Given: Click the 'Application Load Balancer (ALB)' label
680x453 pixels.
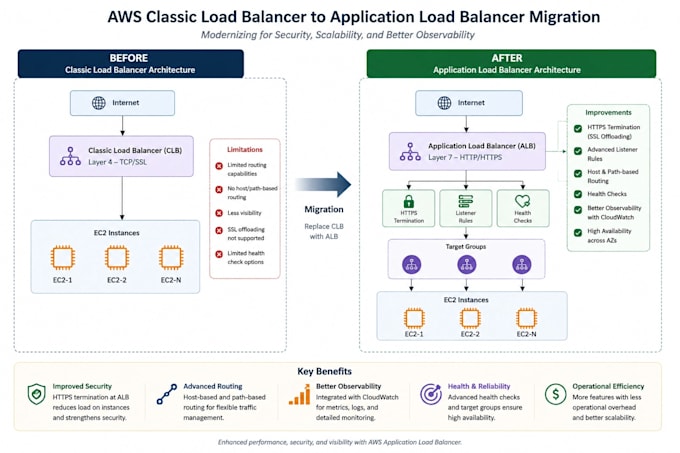Looking at the screenshot, I should tap(482, 146).
